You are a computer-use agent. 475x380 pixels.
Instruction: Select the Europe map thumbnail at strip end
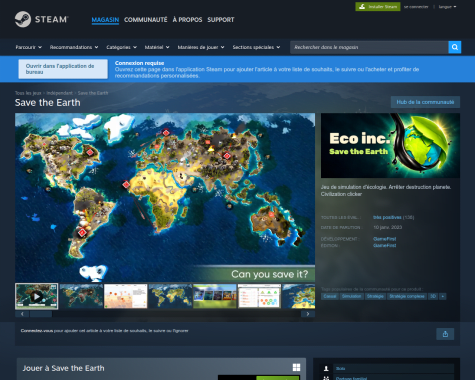[299, 296]
